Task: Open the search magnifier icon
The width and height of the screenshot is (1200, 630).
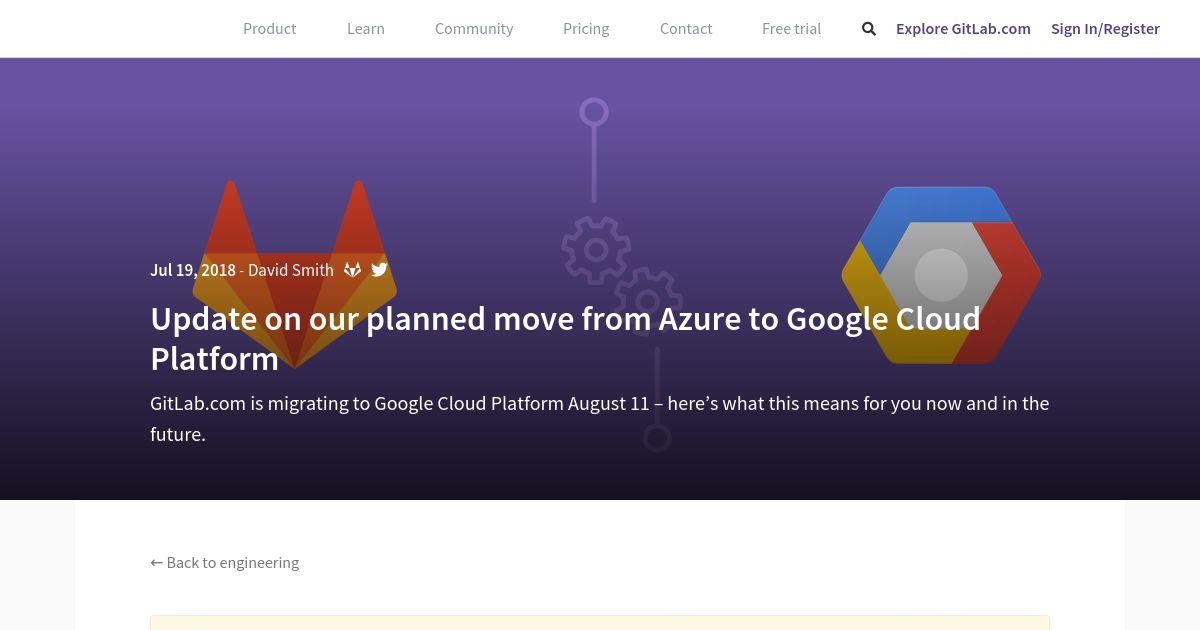Action: point(869,29)
